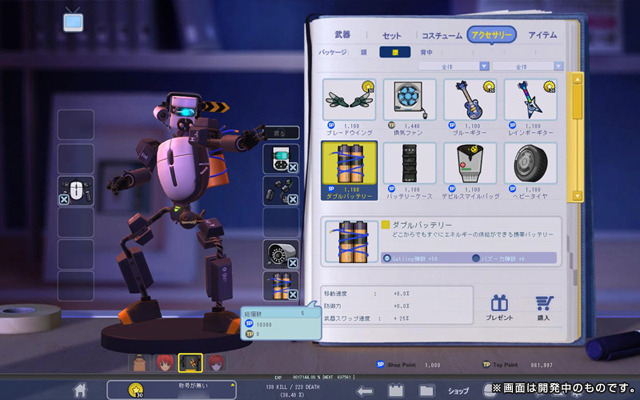Remove equipped security camera with X
640x400 pixels.
click(293, 263)
